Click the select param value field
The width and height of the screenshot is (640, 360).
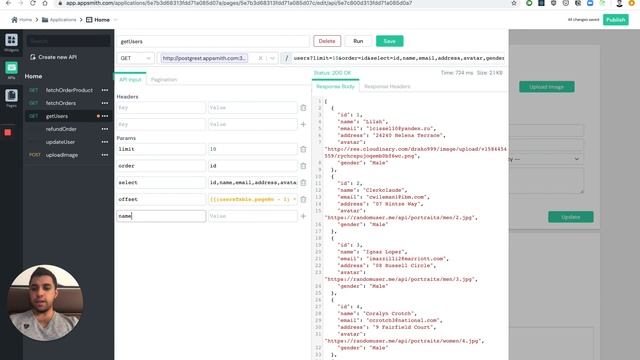point(253,182)
